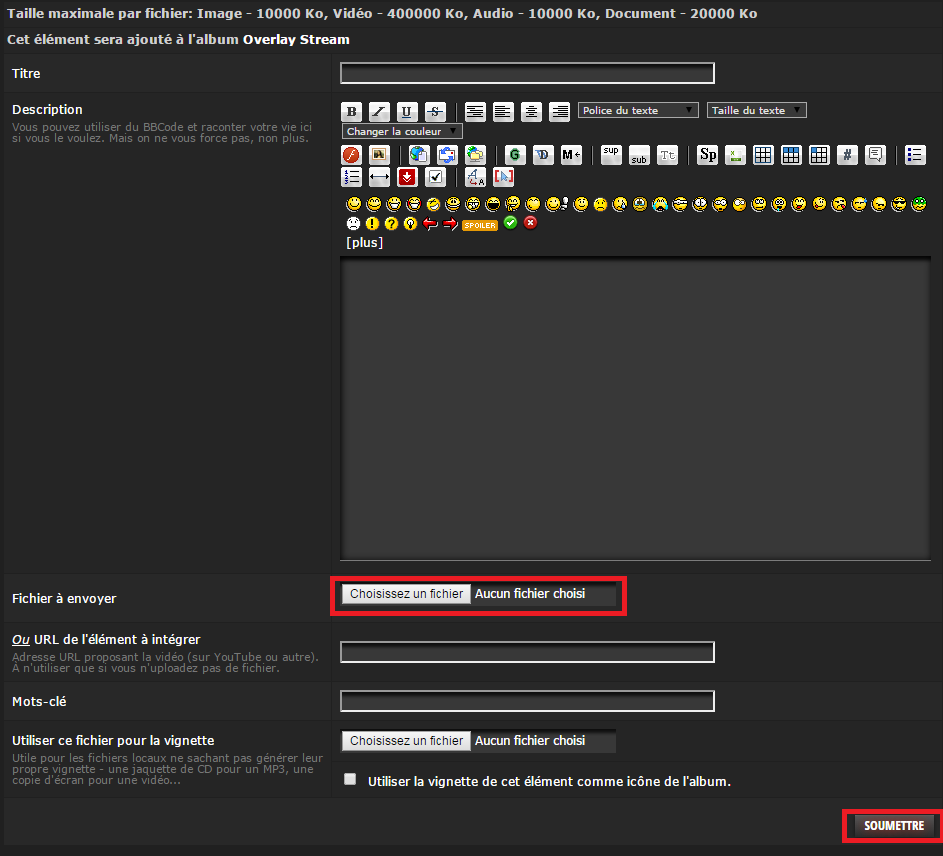
Task: Submit the form with SOUMETTRE button
Action: [894, 825]
